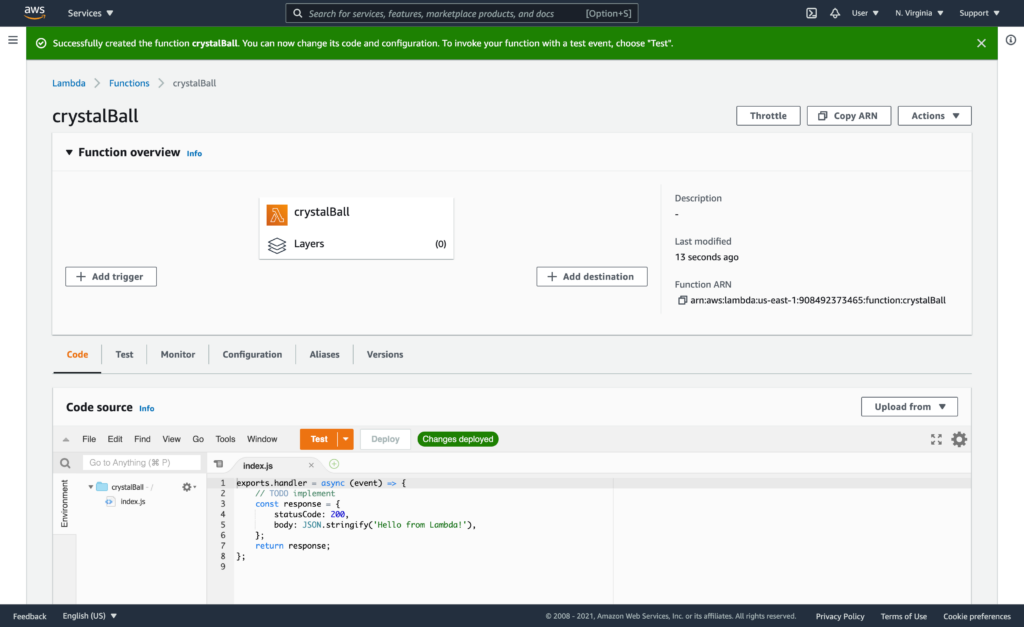Open the Actions dropdown

tap(935, 116)
